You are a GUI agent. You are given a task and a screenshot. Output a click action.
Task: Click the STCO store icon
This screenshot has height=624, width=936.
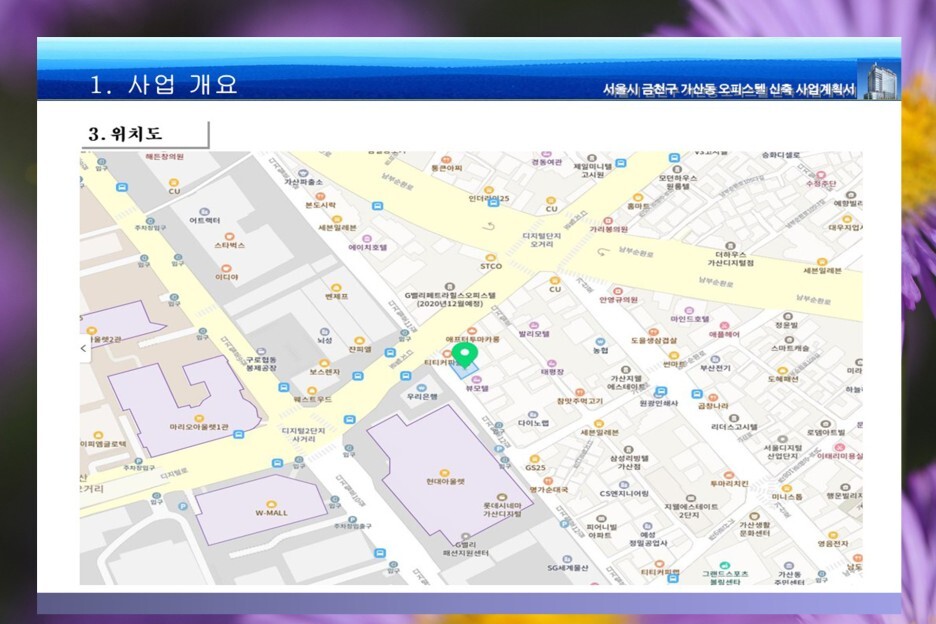point(491,258)
